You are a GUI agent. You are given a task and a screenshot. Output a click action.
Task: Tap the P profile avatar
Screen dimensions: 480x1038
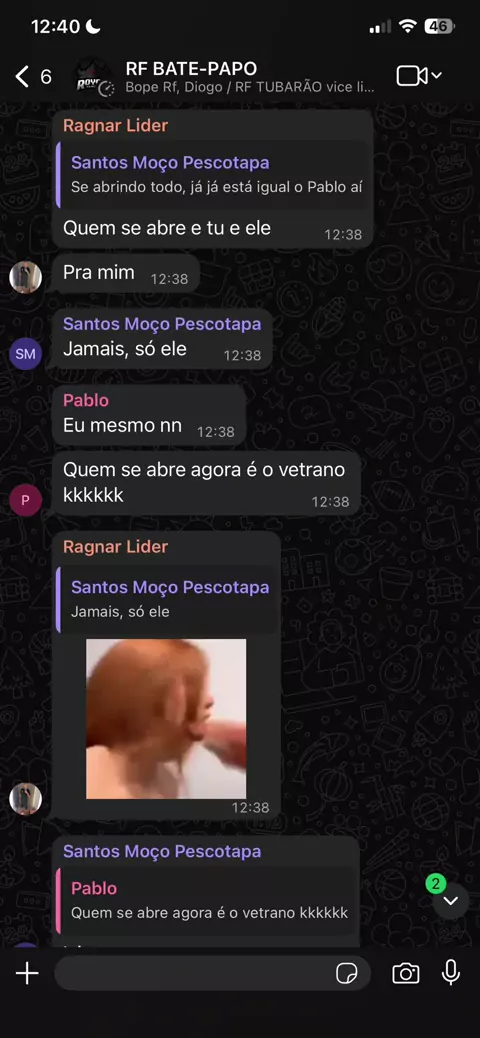pos(25,500)
